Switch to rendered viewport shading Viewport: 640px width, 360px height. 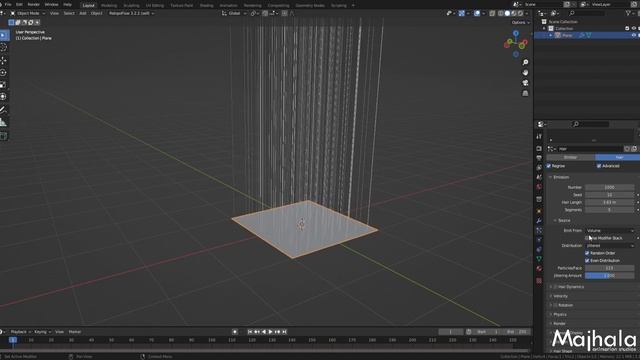point(520,13)
